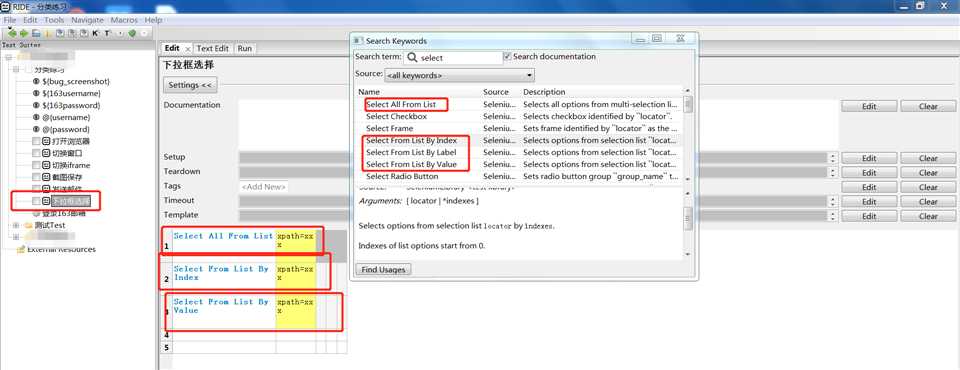This screenshot has height=370, width=960.
Task: Tick the 打开浏览器 test case checkbox
Action: point(36,142)
